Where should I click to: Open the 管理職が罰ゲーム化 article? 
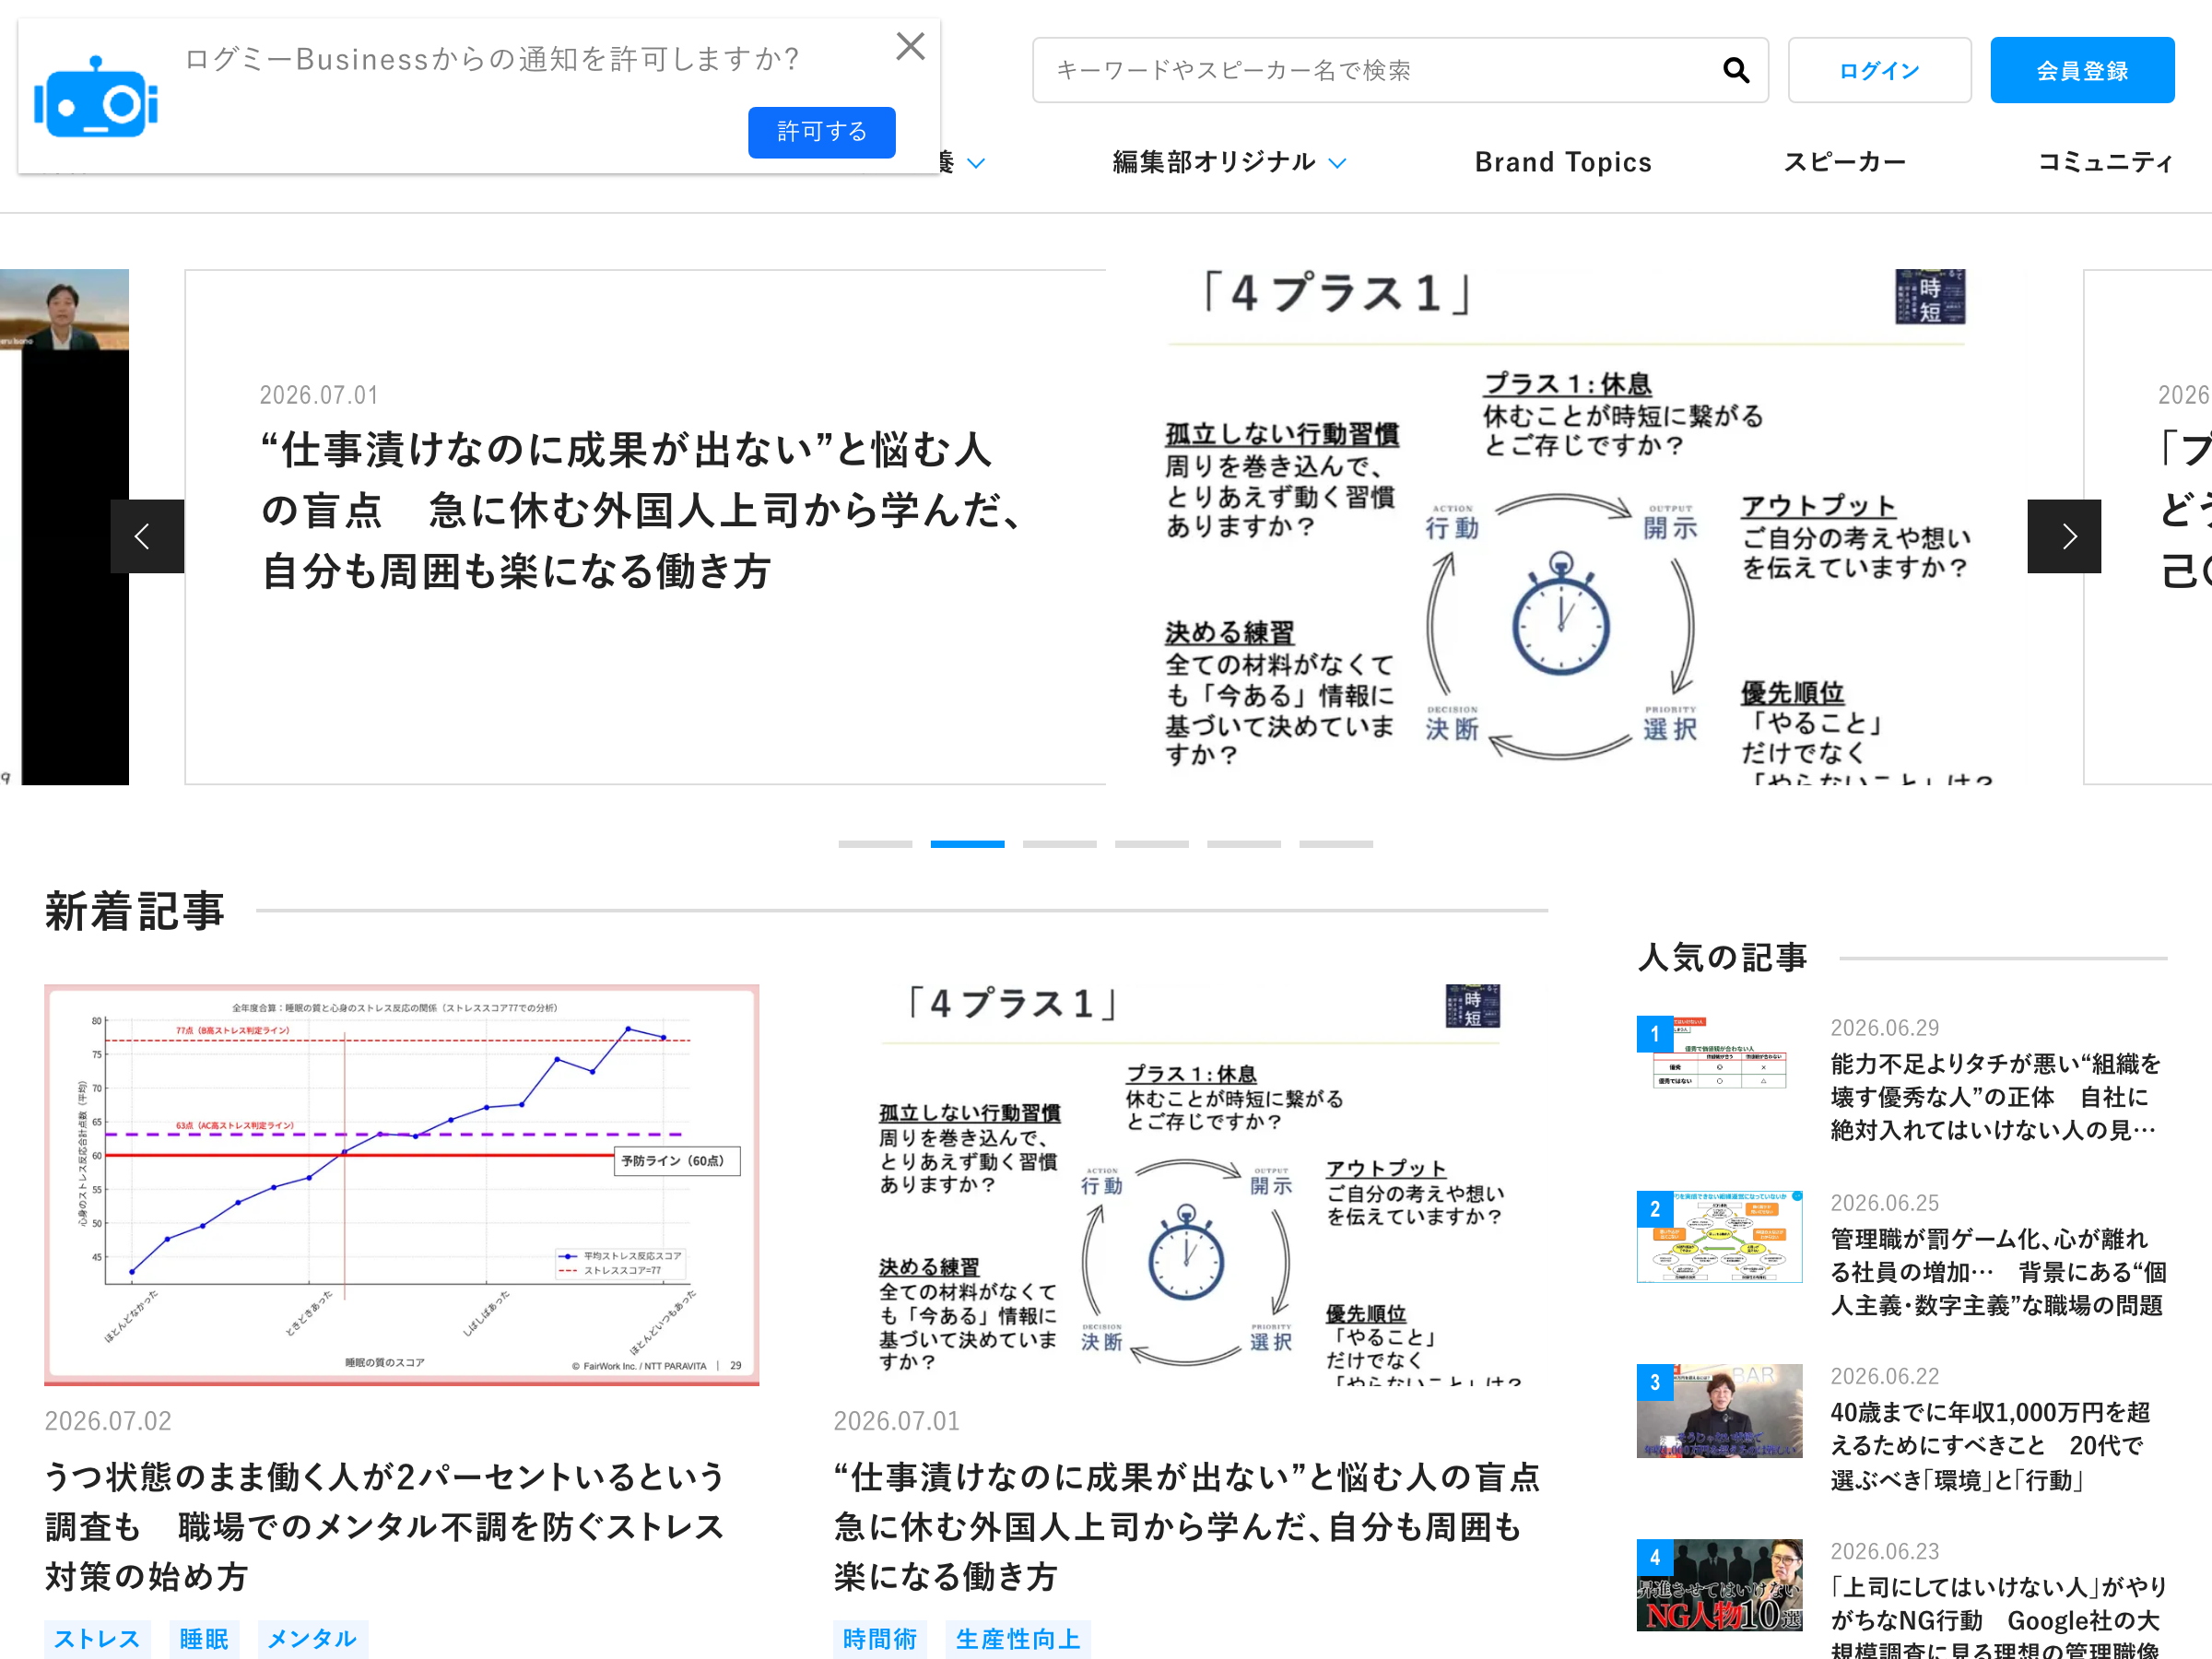click(x=1998, y=1272)
